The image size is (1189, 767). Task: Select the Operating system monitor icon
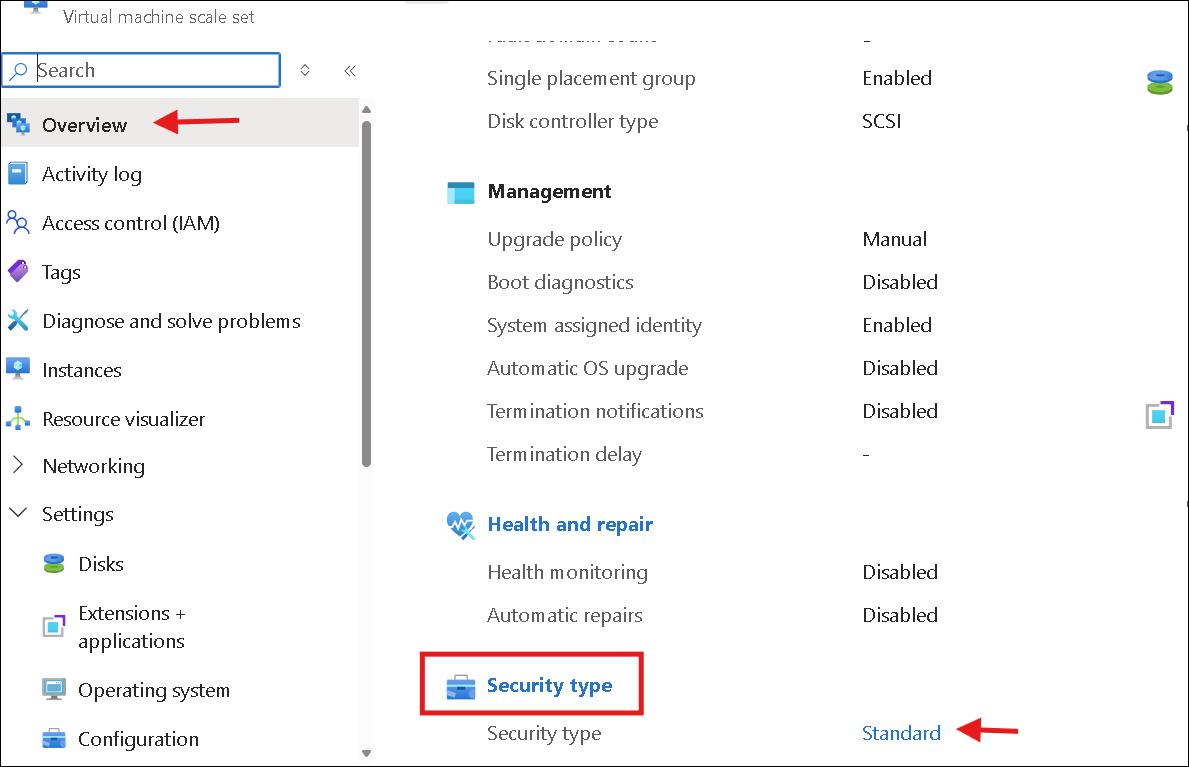click(x=54, y=690)
